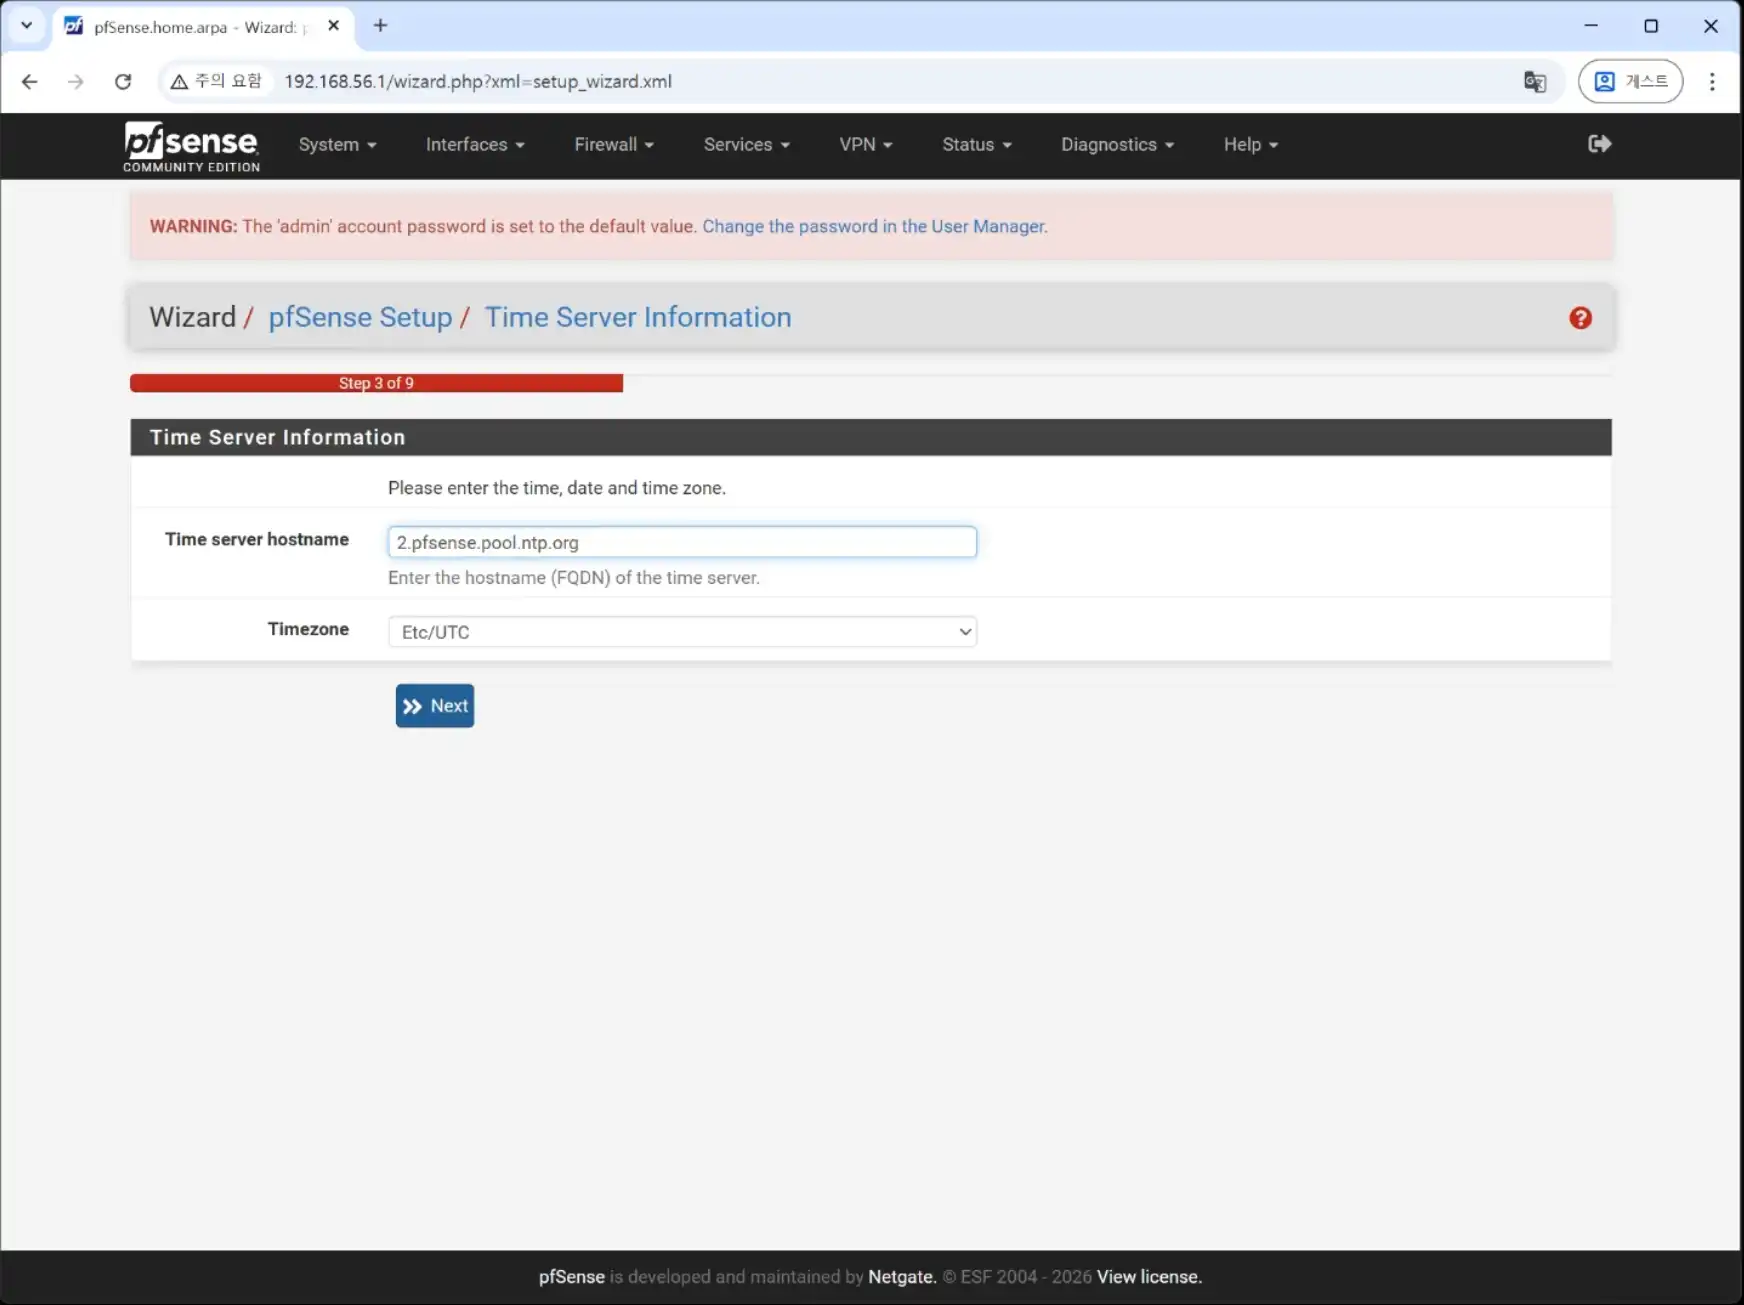The width and height of the screenshot is (1744, 1305).
Task: Open the Services menu
Action: pyautogui.click(x=746, y=145)
